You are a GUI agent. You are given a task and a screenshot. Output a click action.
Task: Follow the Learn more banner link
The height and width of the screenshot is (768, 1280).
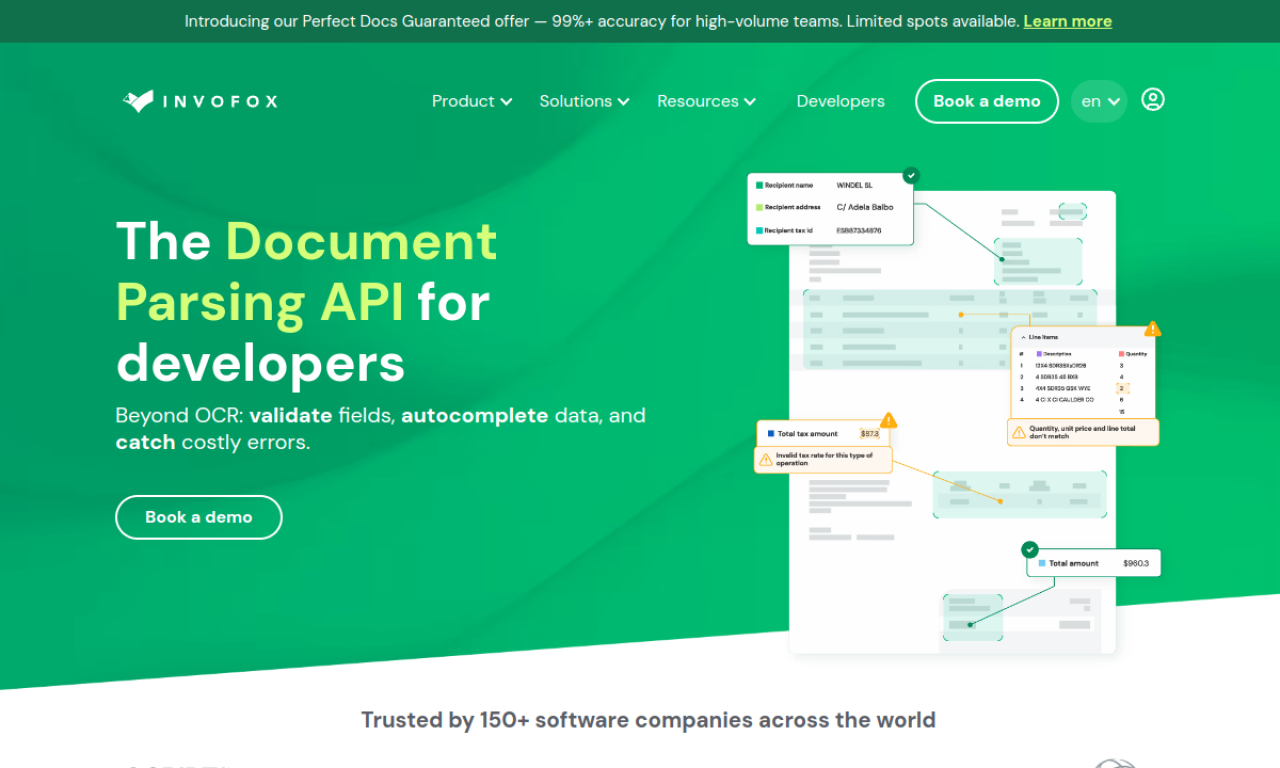[1067, 21]
